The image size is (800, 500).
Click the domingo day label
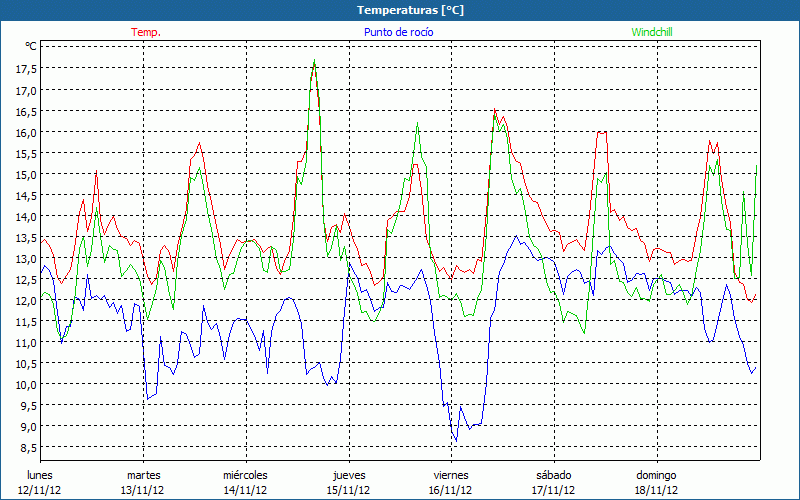coord(656,475)
